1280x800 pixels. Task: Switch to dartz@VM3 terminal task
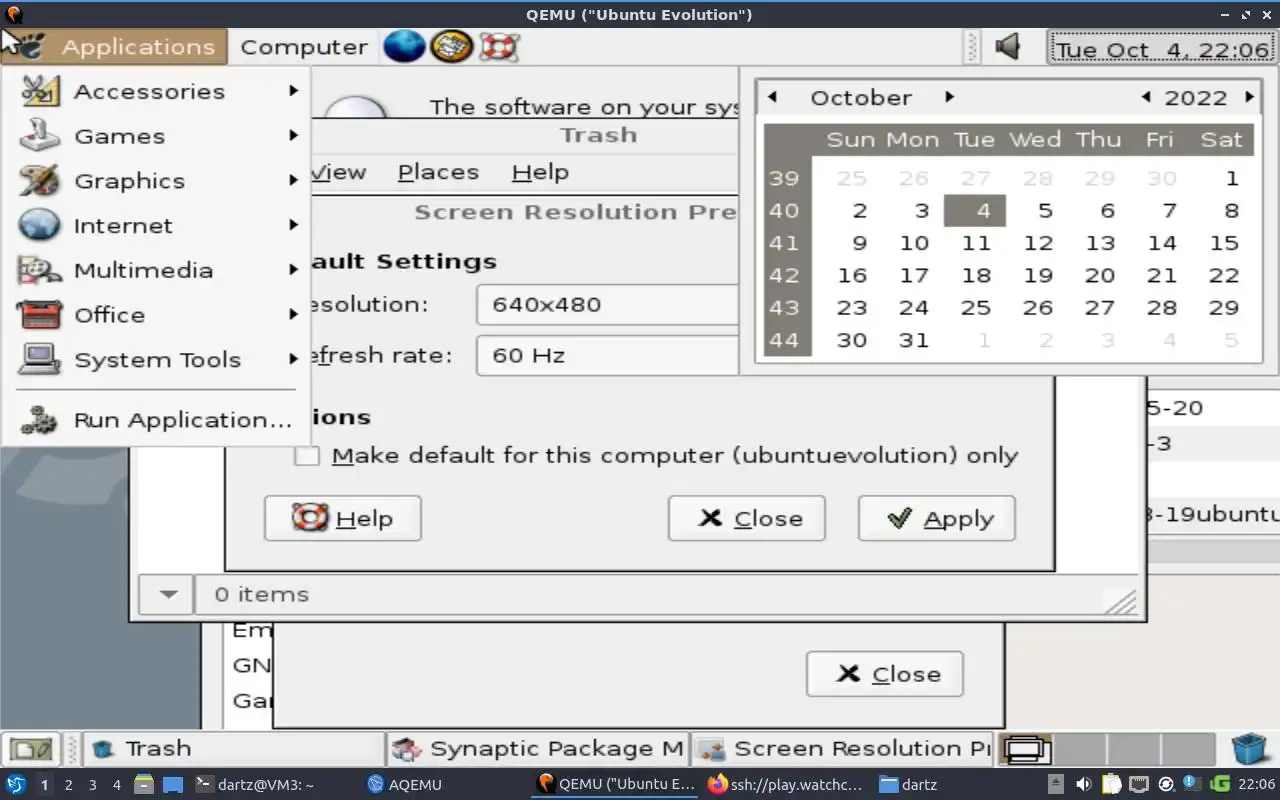point(254,785)
